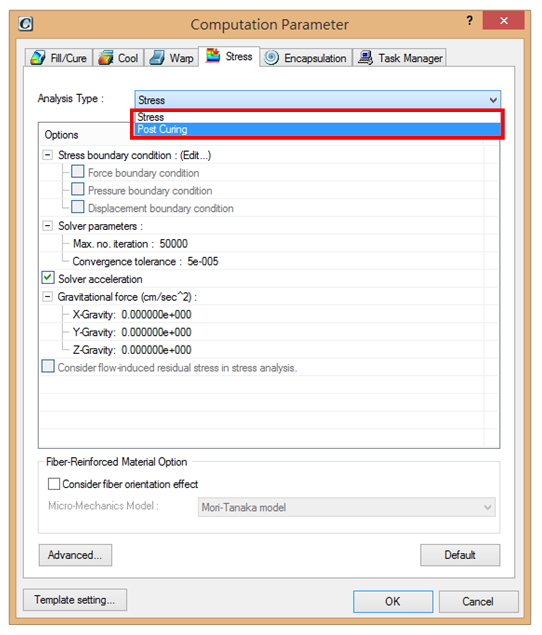Viewport: 542px width, 635px height.
Task: Enable Consider fiber orientation effect
Action: point(53,484)
